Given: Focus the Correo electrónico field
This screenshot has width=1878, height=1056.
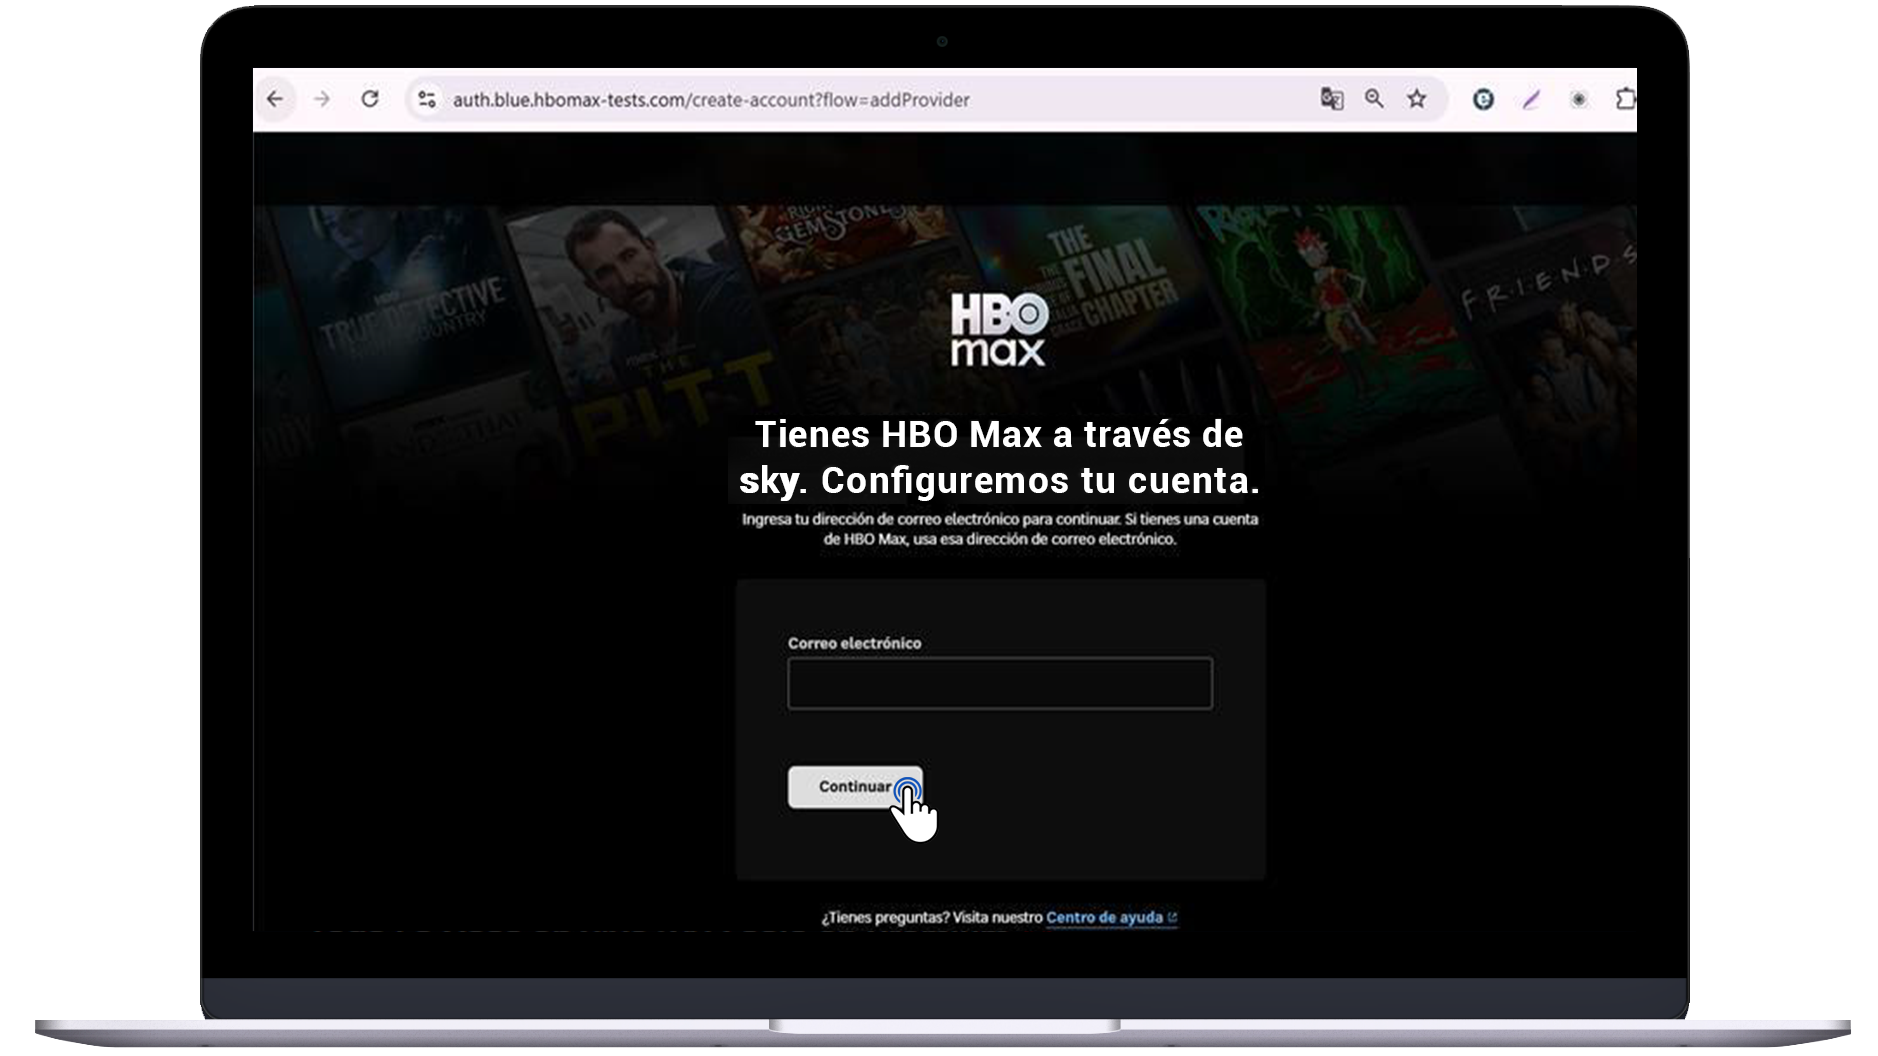Looking at the screenshot, I should (1000, 683).
